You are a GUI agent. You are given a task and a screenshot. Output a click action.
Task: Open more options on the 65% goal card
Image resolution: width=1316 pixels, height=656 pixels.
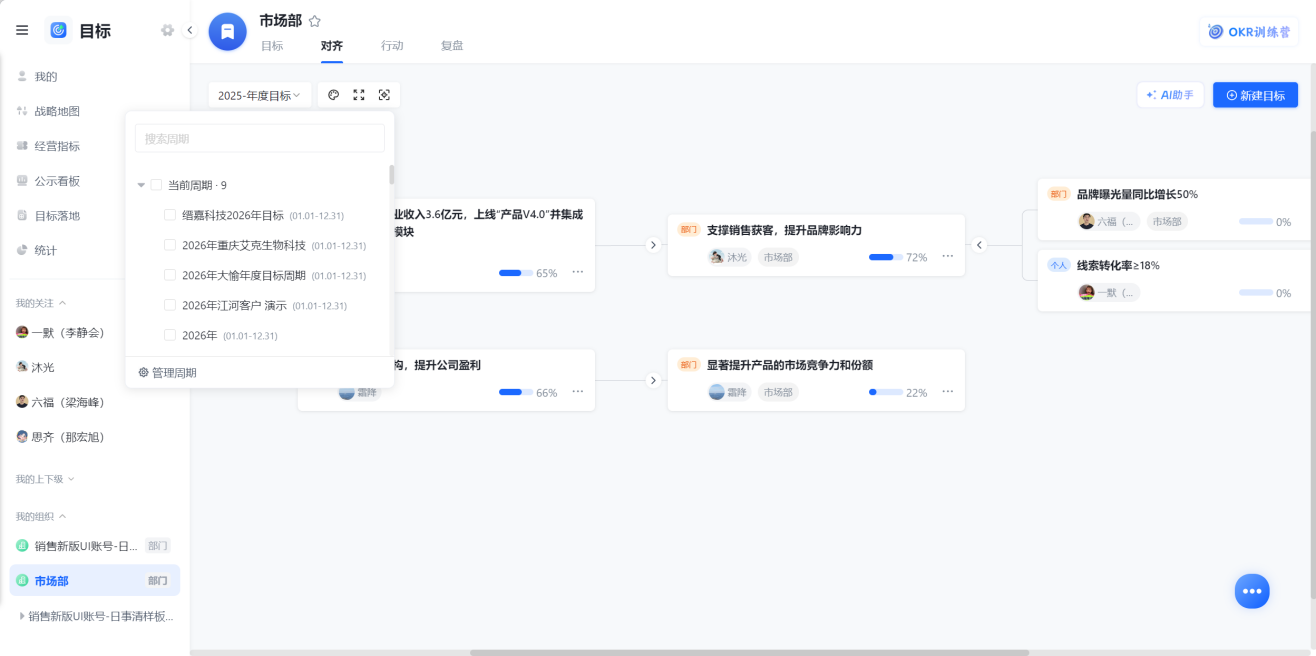click(578, 272)
